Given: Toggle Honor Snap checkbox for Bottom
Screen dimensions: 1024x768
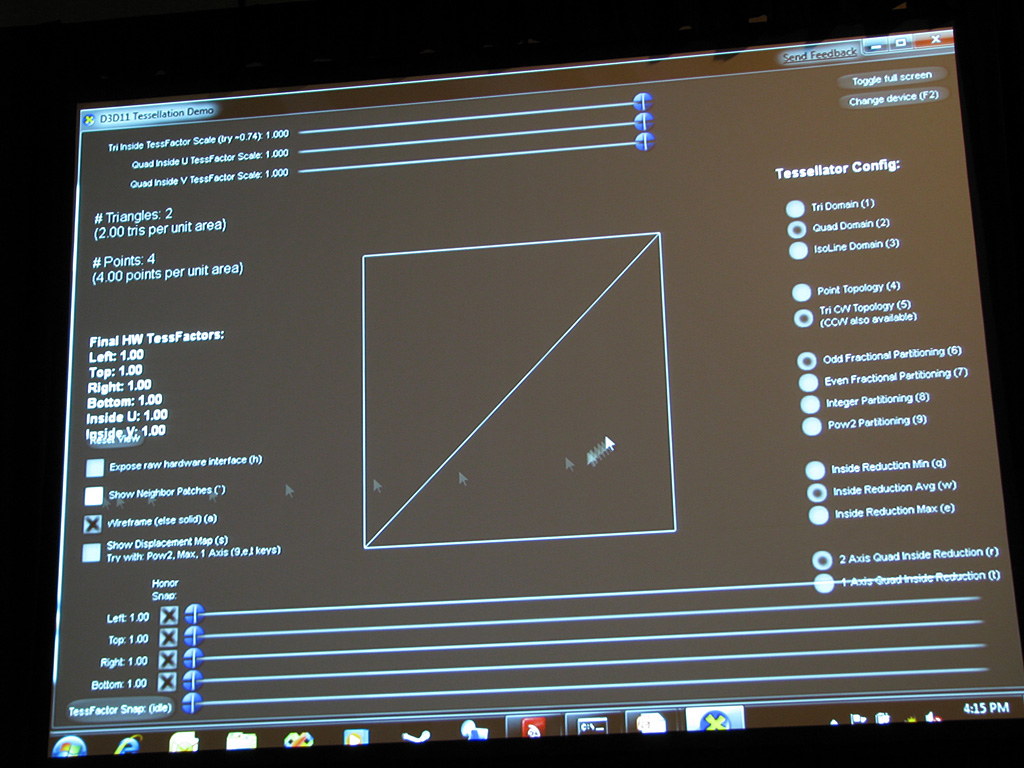Looking at the screenshot, I should pos(167,682).
